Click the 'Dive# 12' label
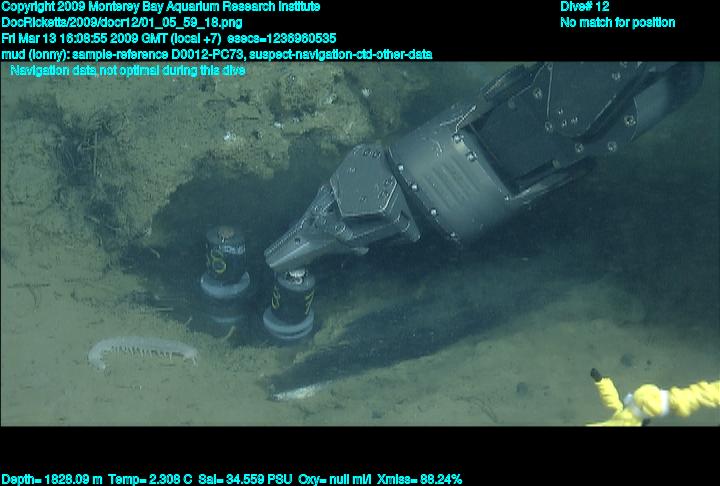 click(x=585, y=7)
